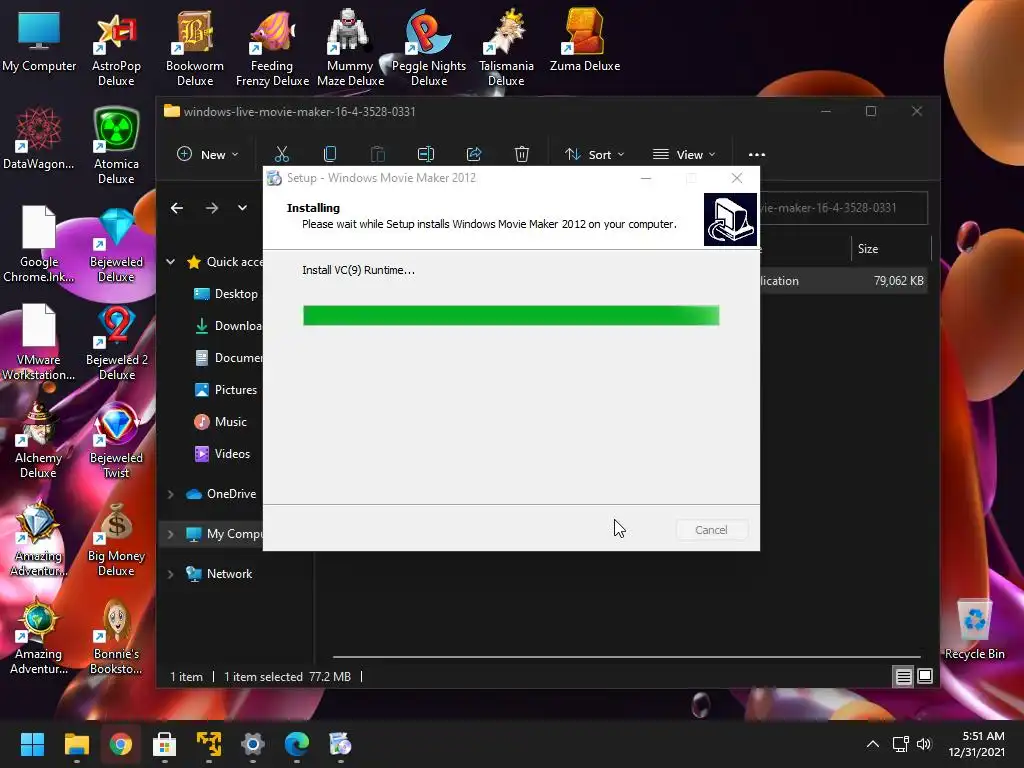Screen dimensions: 1024x768
Task: Open Talismania Deluxe desktop shortcut
Action: pyautogui.click(x=506, y=48)
